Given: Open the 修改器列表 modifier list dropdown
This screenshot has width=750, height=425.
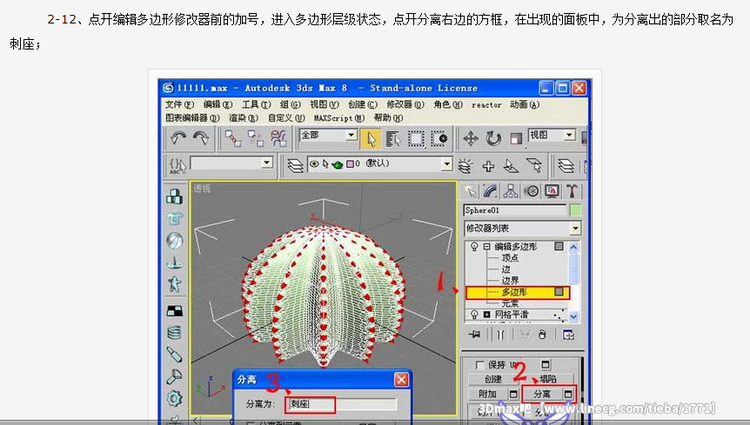Looking at the screenshot, I should point(575,229).
